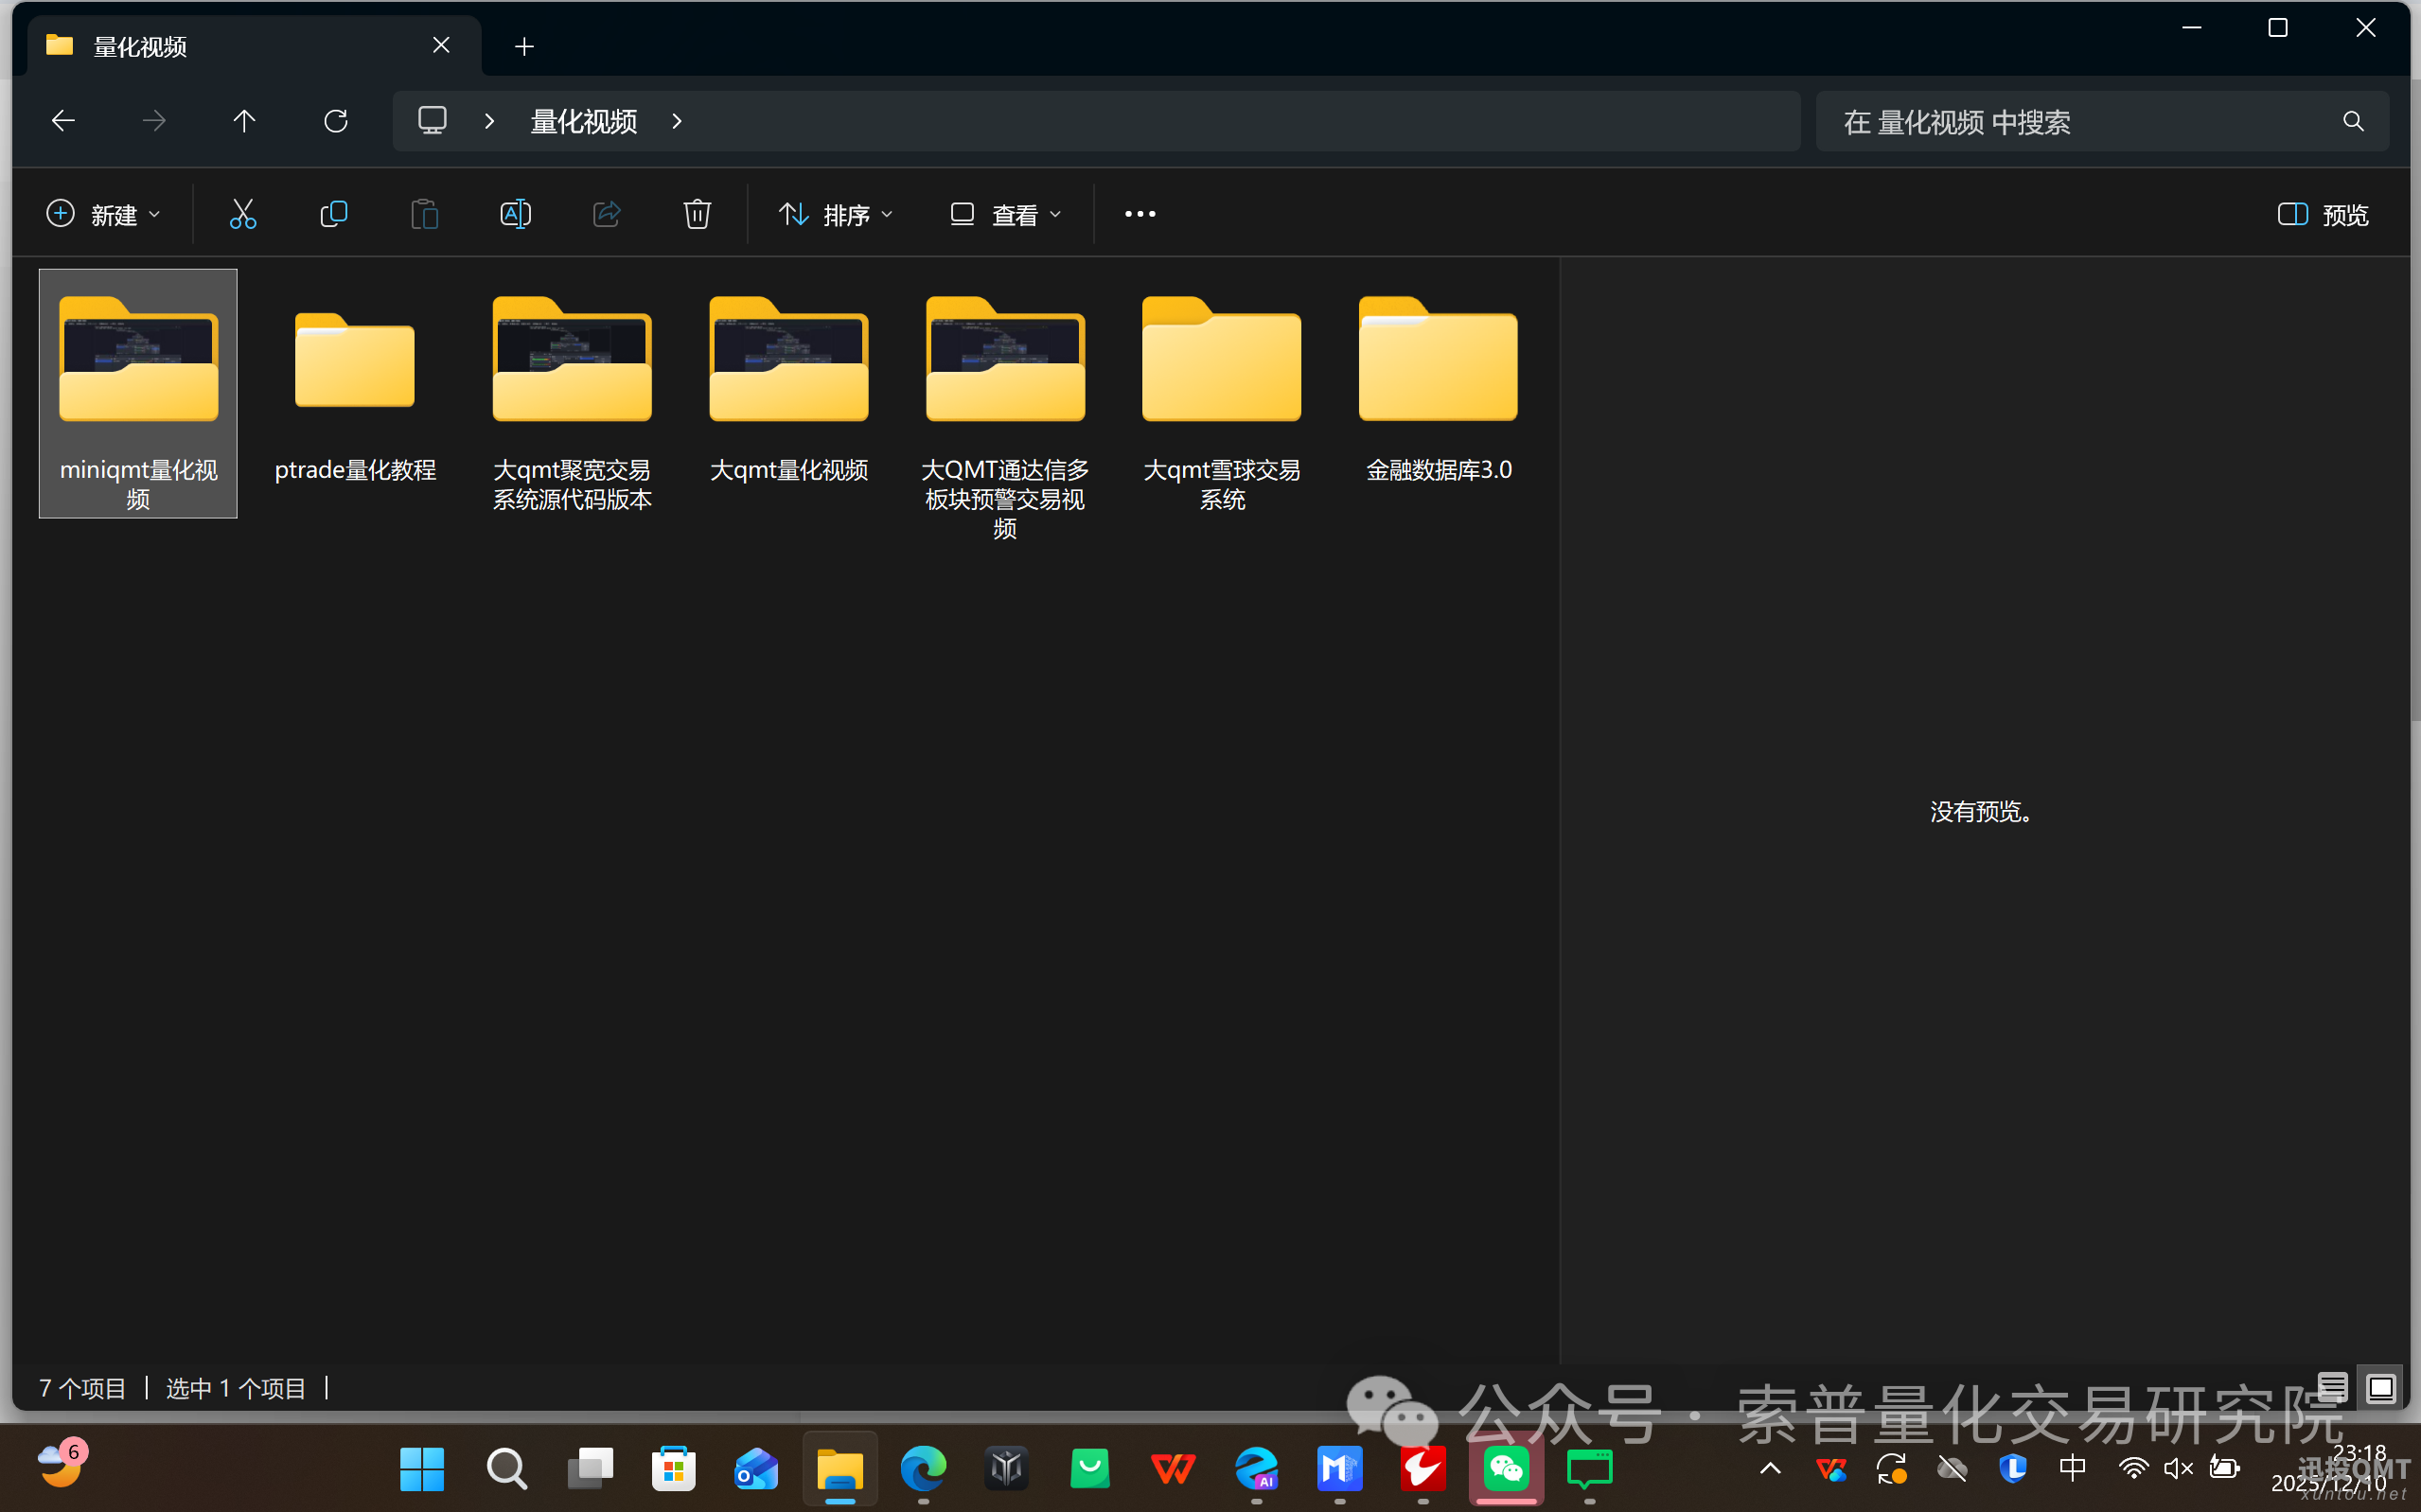Open a new tab with the plus button

coord(523,45)
